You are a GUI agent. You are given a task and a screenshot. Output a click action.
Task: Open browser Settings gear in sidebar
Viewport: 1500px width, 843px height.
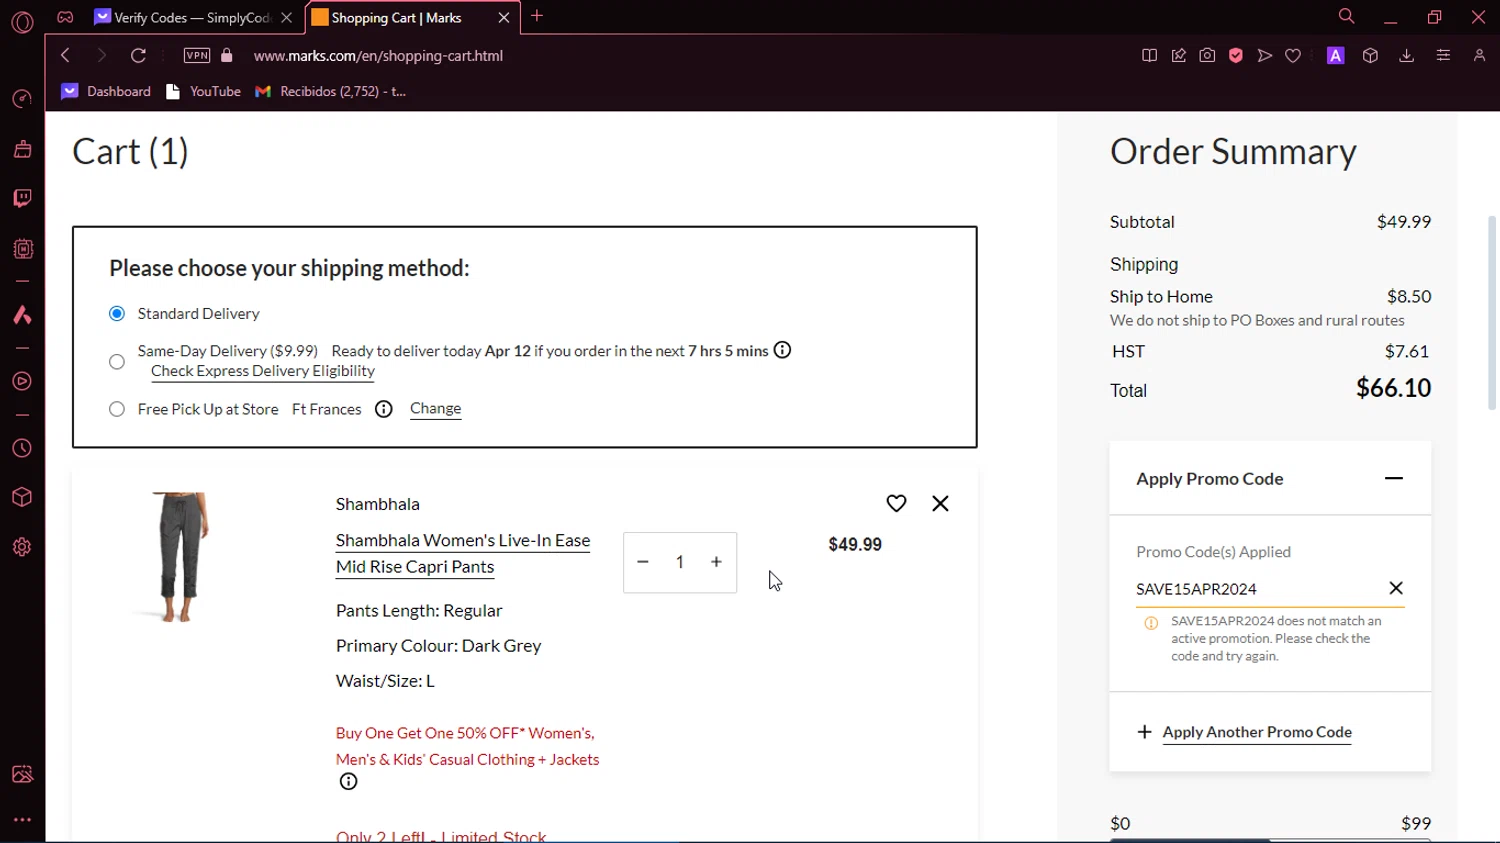point(22,547)
